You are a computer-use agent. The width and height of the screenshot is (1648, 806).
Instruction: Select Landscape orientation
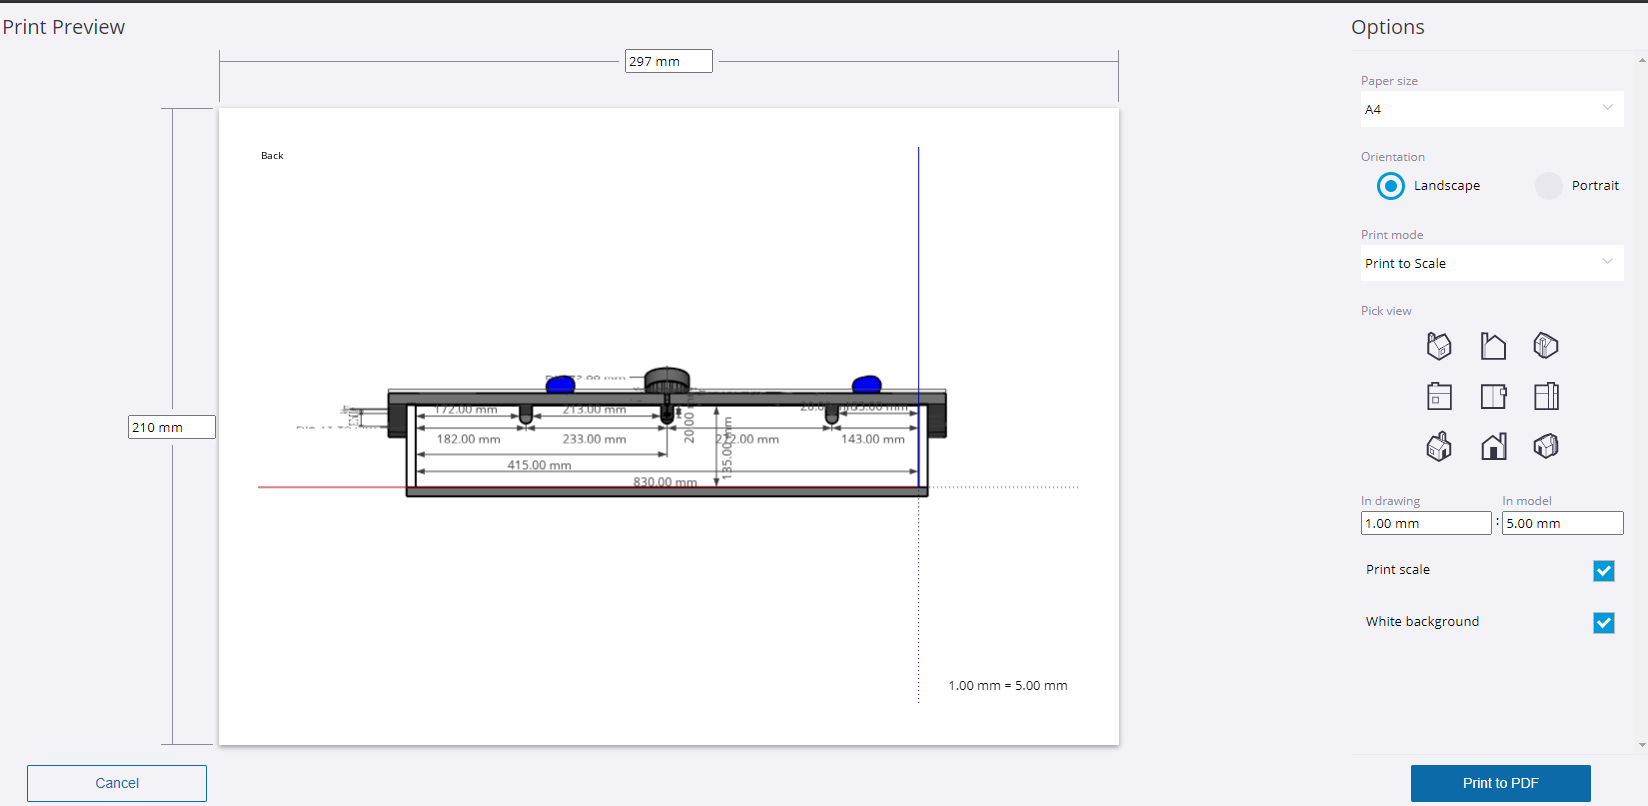coord(1391,186)
